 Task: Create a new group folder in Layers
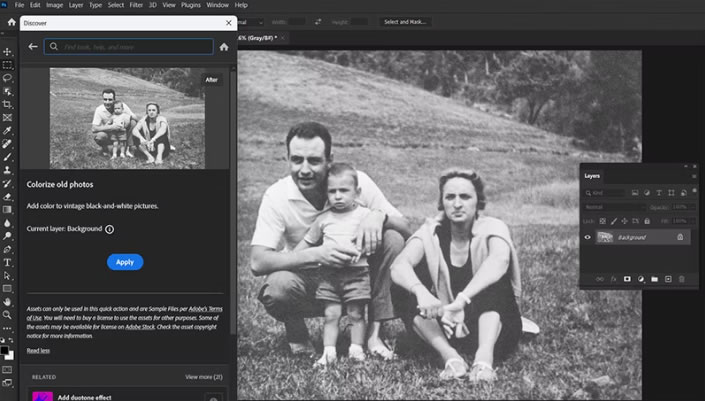(x=654, y=279)
